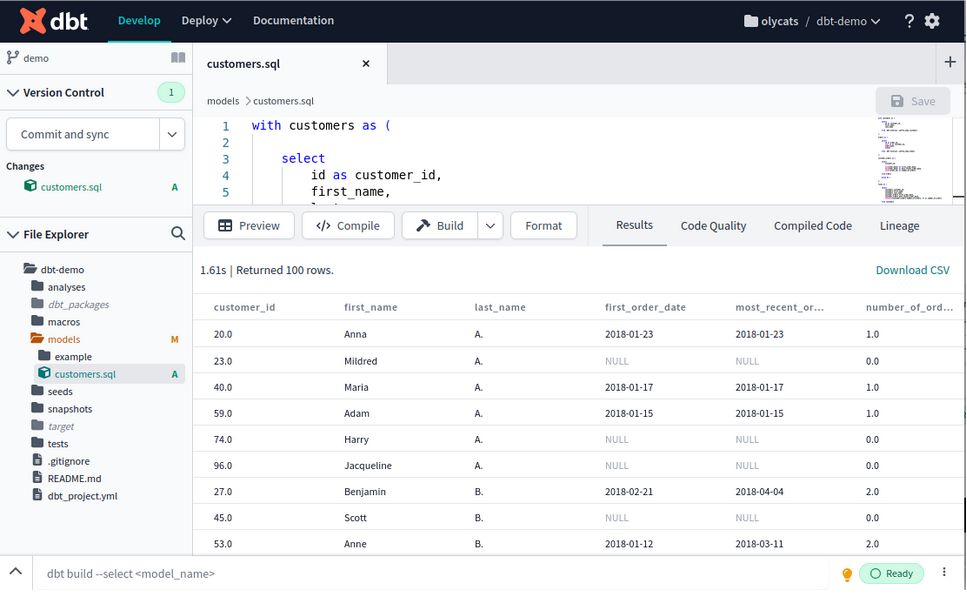This screenshot has width=967, height=596.
Task: Search files with the magnifier icon
Action: [x=178, y=234]
